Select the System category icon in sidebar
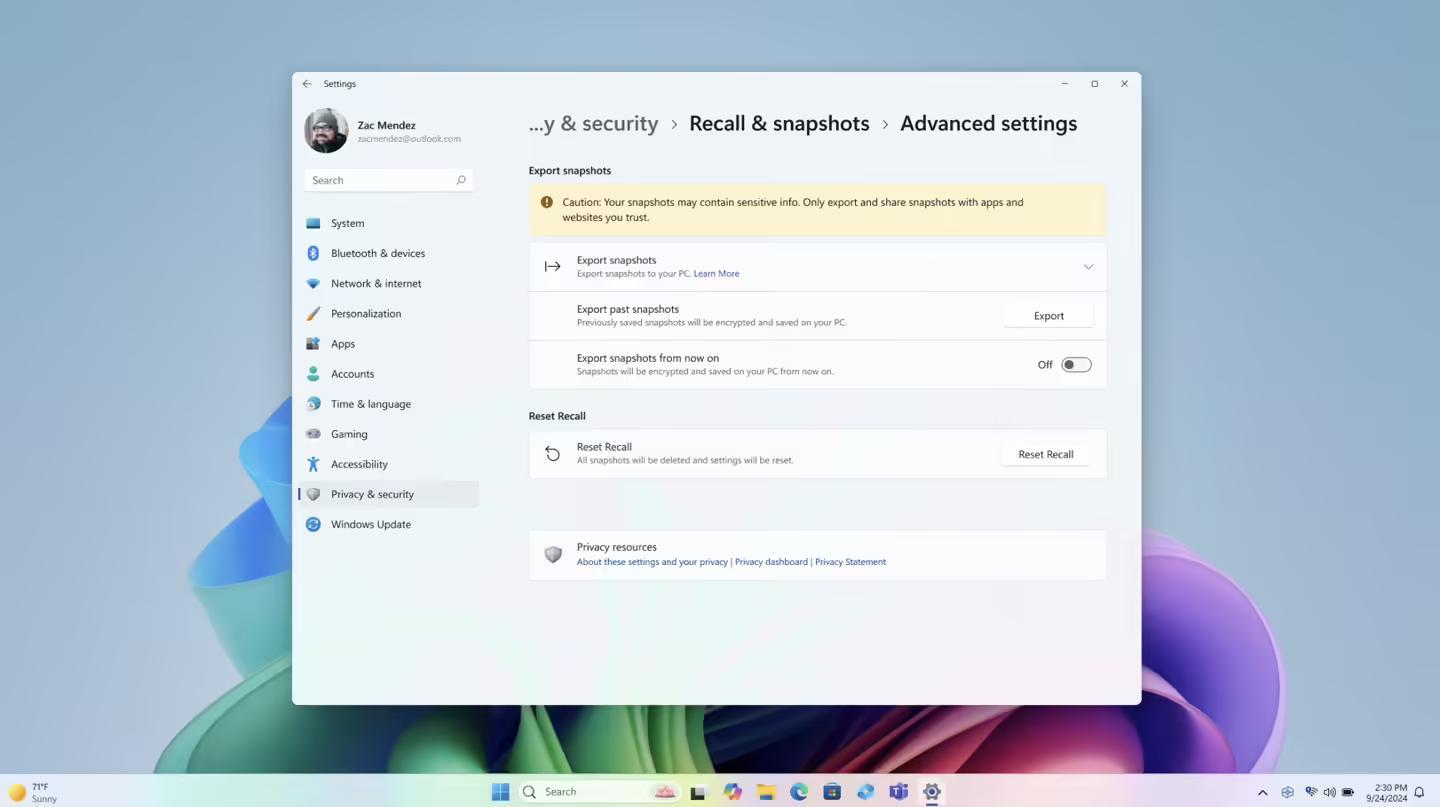The image size is (1440, 807). [314, 223]
